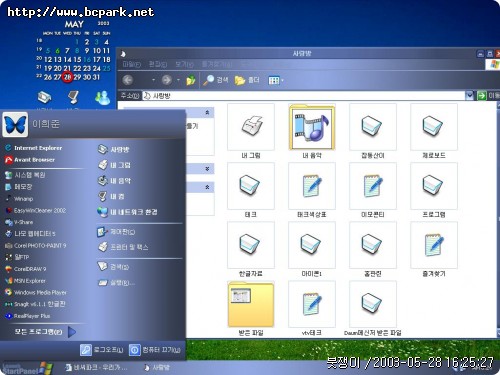The width and height of the screenshot is (500, 375).
Task: Start Winamp from the start menu
Action: pos(19,199)
